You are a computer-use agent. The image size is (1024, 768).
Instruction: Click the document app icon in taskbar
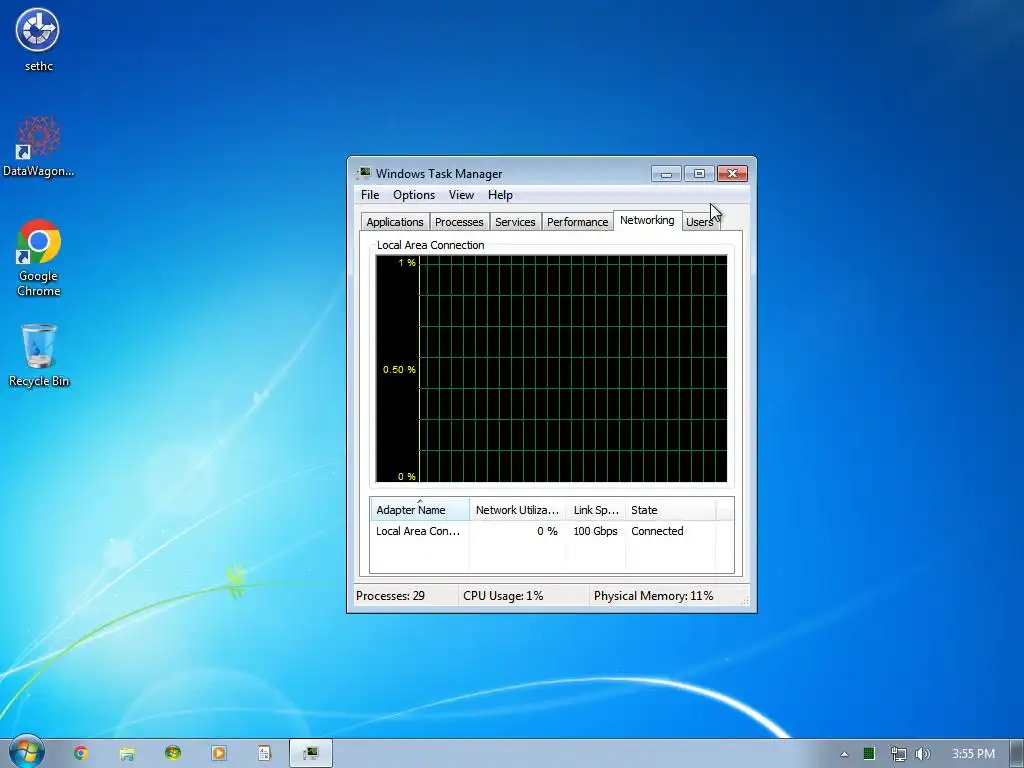(x=264, y=753)
